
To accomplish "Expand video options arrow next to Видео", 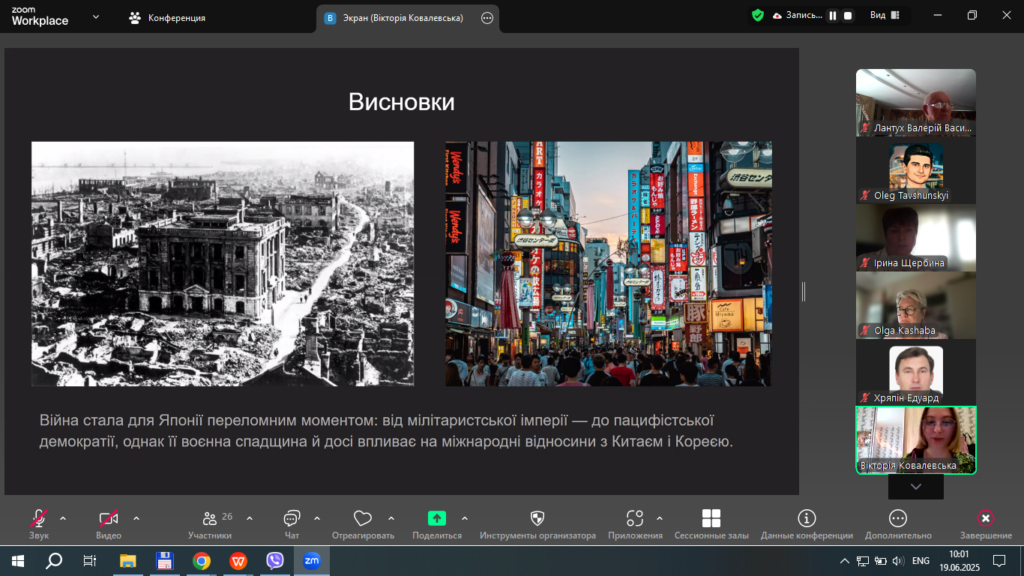I will tap(136, 518).
